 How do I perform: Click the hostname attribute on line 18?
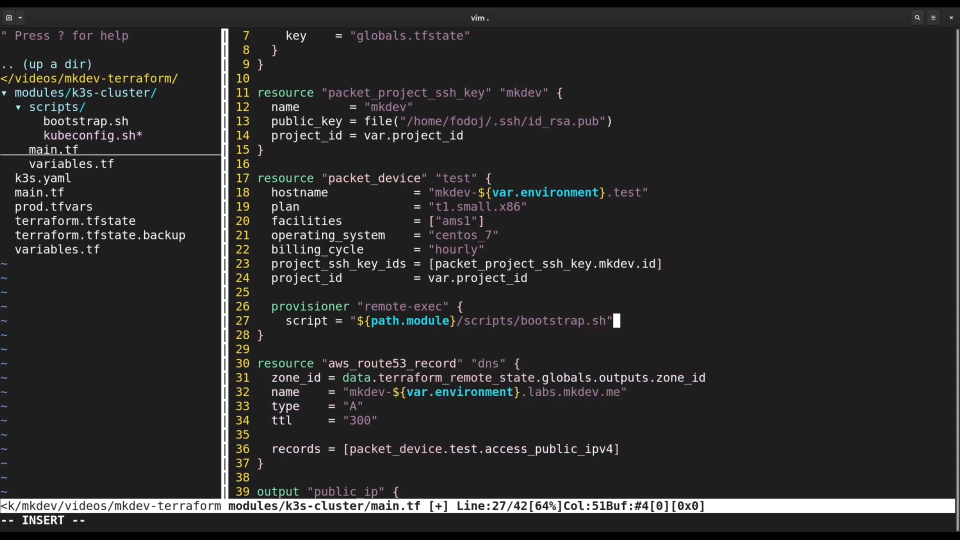[x=299, y=192]
